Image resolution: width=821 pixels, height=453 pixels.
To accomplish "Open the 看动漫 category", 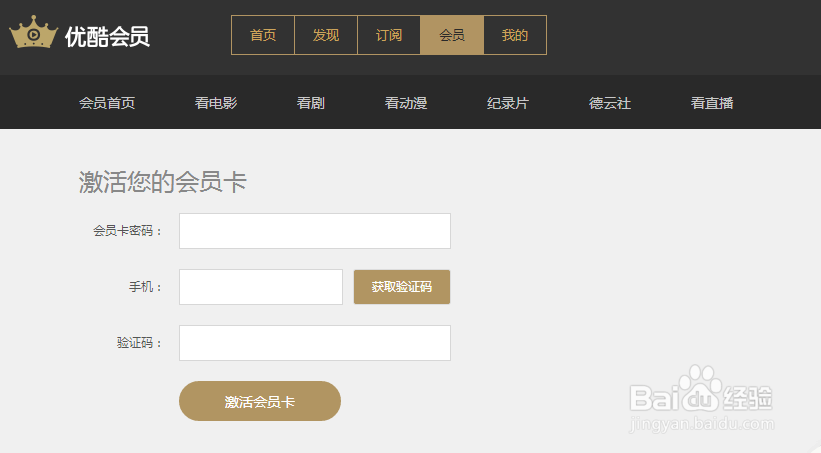I will 406,103.
